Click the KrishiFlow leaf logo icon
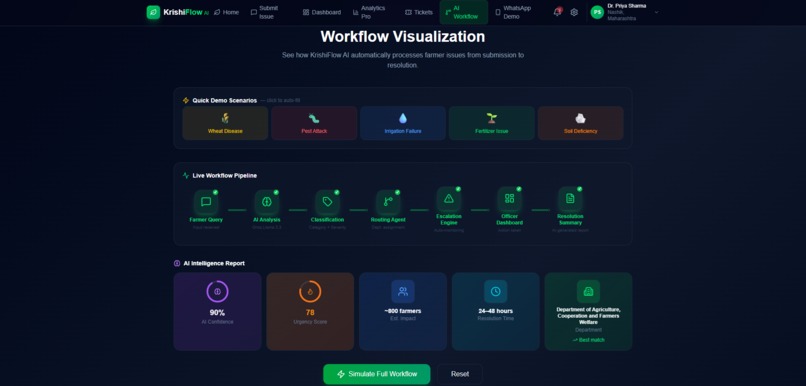This screenshot has height=386, width=806. [x=153, y=12]
